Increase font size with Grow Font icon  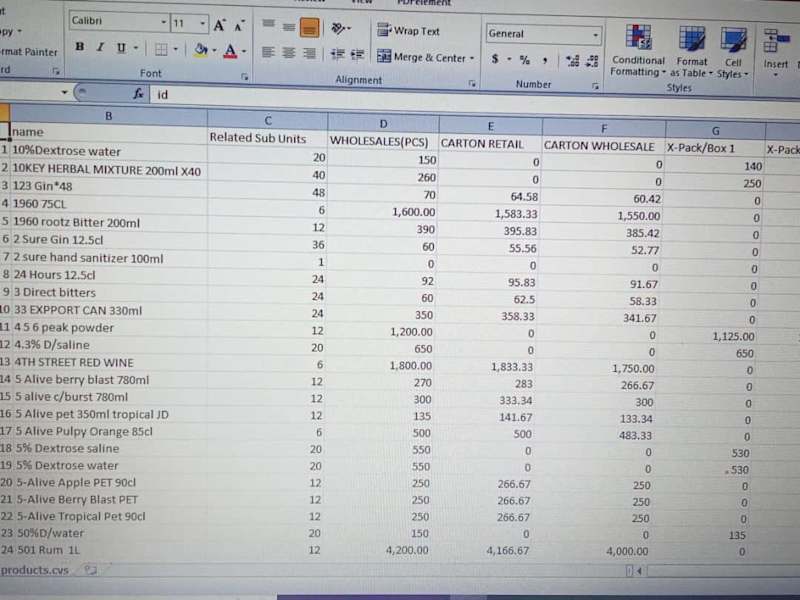219,25
